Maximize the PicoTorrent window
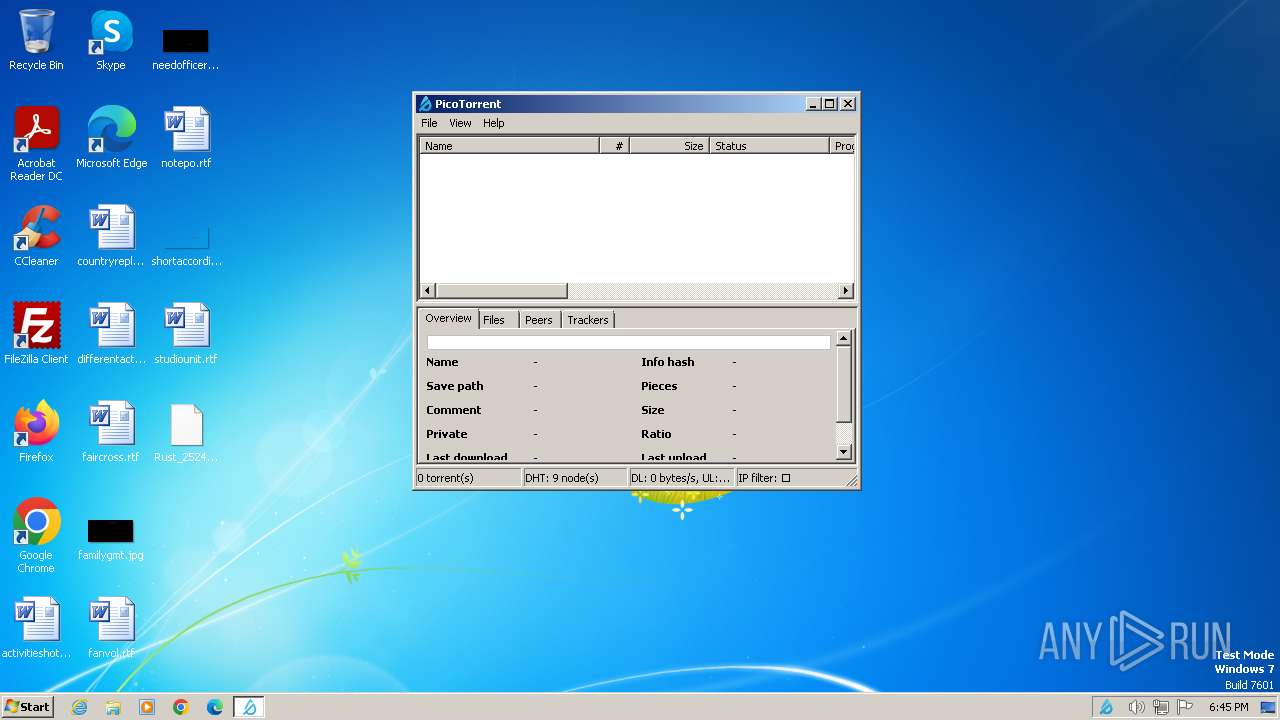The height and width of the screenshot is (720, 1280). [x=829, y=104]
